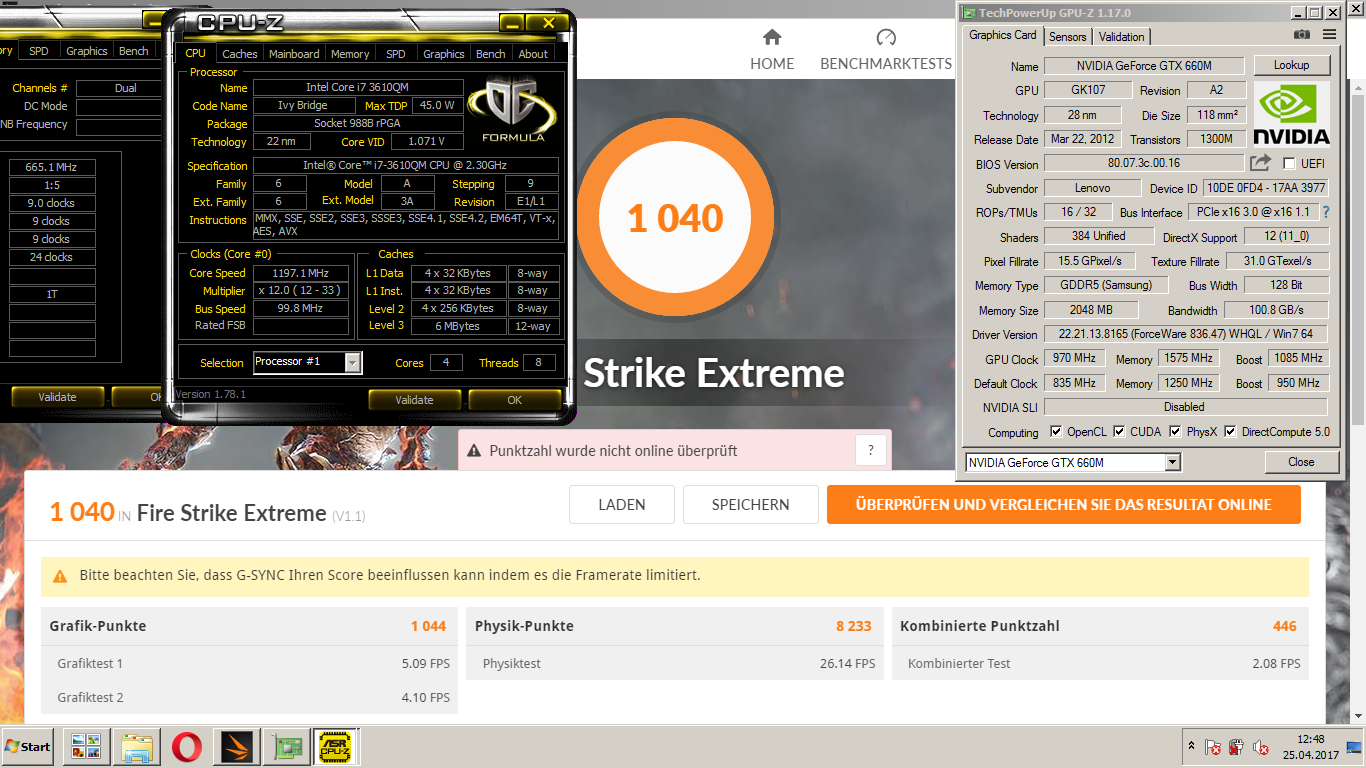This screenshot has width=1366, height=768.
Task: Switch to GPU-Z in the taskbar
Action: pyautogui.click(x=288, y=747)
